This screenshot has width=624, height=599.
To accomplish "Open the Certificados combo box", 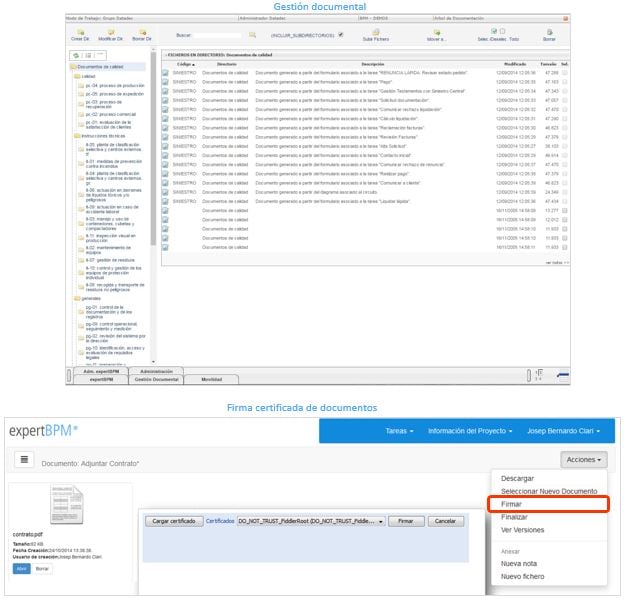I will click(311, 521).
